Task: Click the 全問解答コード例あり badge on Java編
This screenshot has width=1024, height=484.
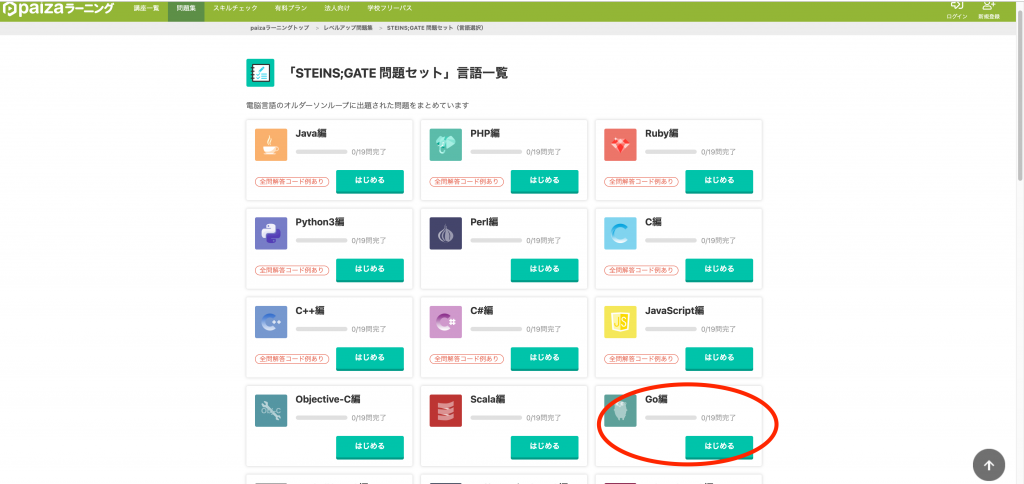Action: pos(292,182)
